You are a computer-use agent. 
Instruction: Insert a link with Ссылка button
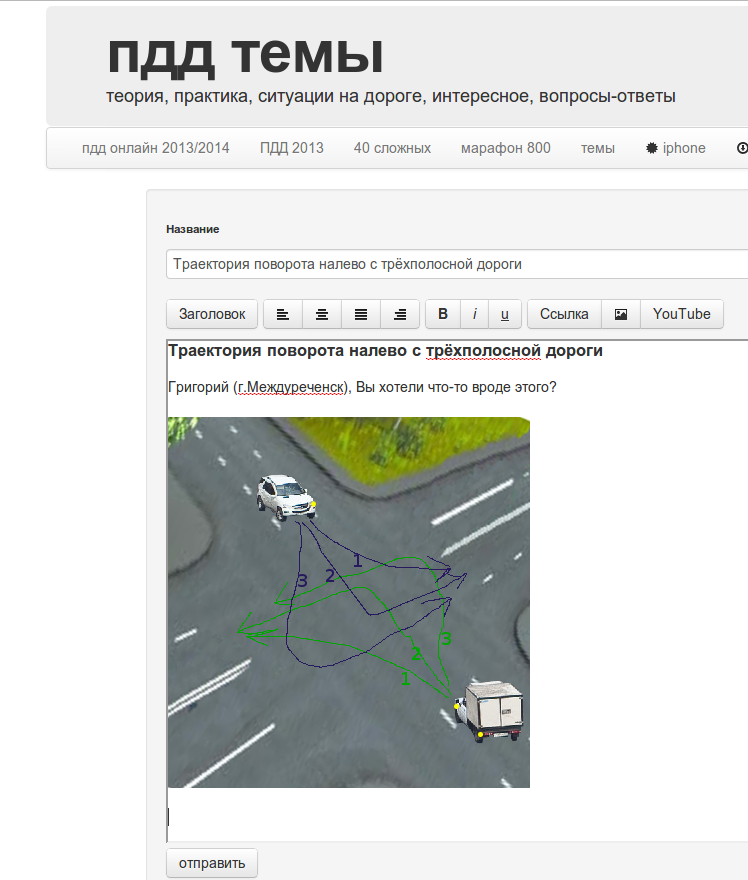(x=564, y=314)
